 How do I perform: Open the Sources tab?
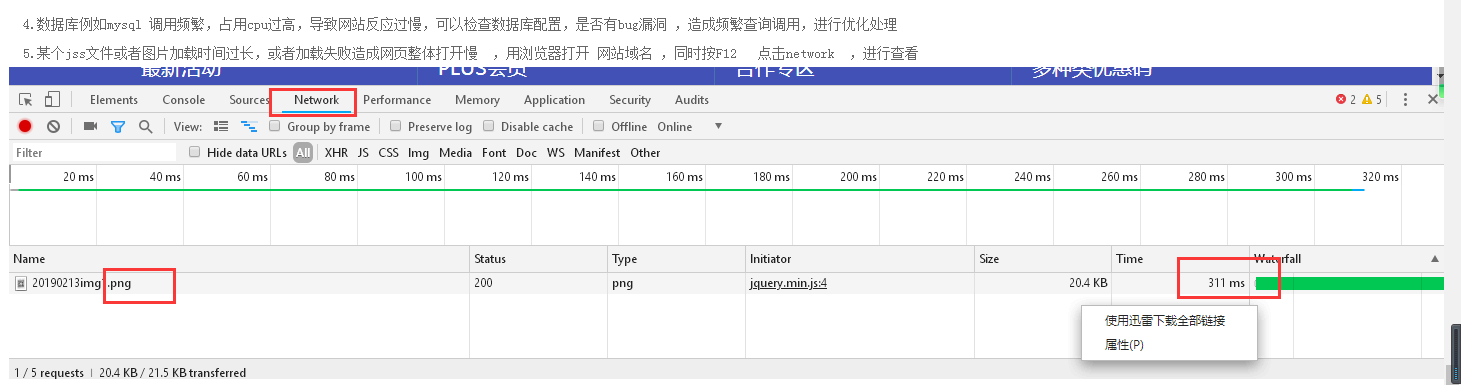249,100
